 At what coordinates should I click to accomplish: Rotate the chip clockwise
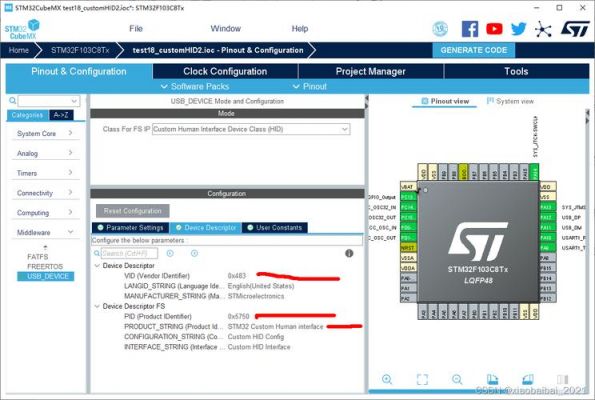tap(492, 379)
